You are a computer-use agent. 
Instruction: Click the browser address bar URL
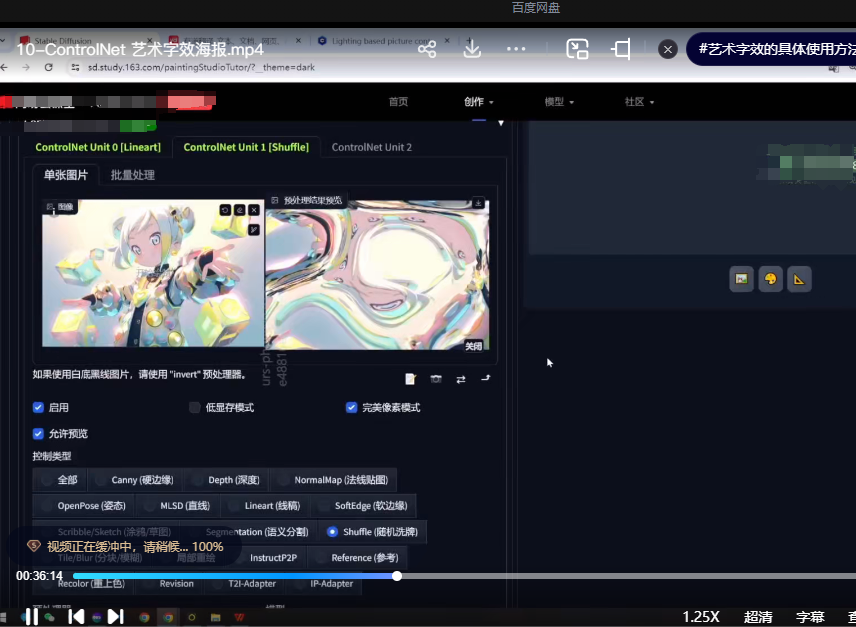[x=201, y=67]
